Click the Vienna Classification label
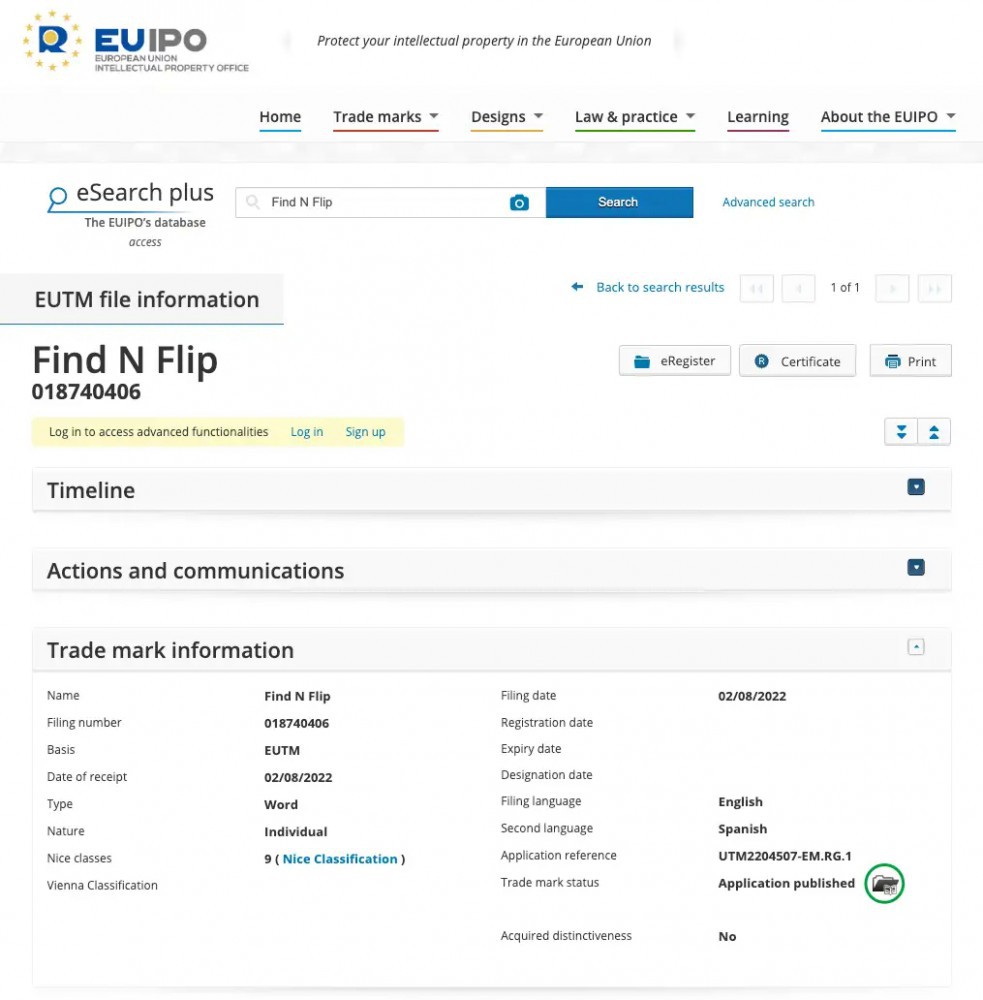Viewport: 983px width, 1000px height. (x=102, y=885)
